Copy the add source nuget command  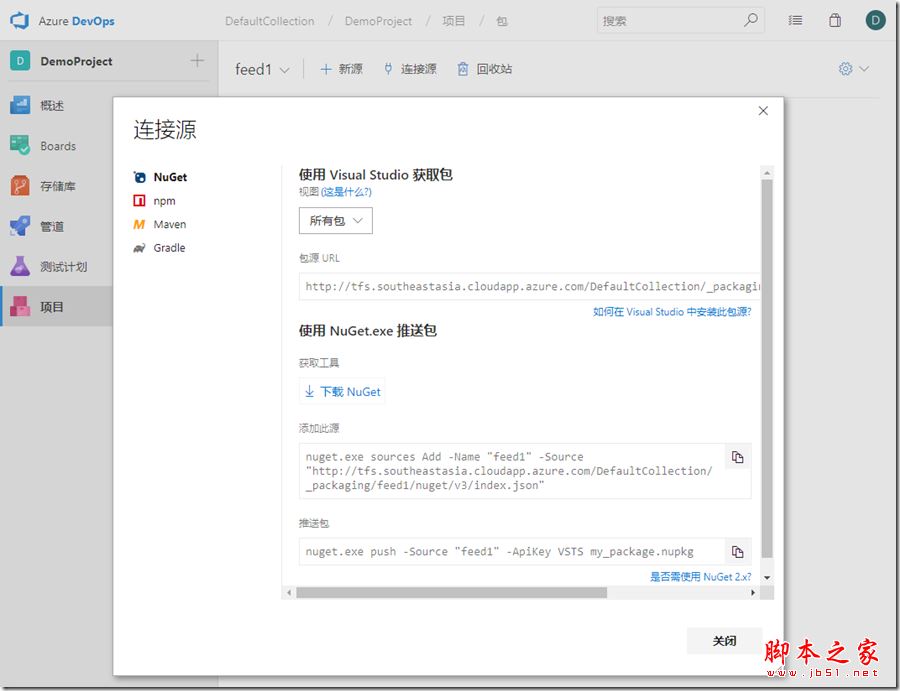[x=738, y=457]
